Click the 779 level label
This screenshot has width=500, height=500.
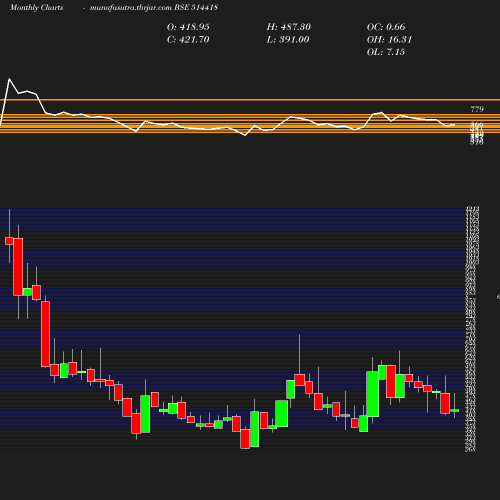477,109
